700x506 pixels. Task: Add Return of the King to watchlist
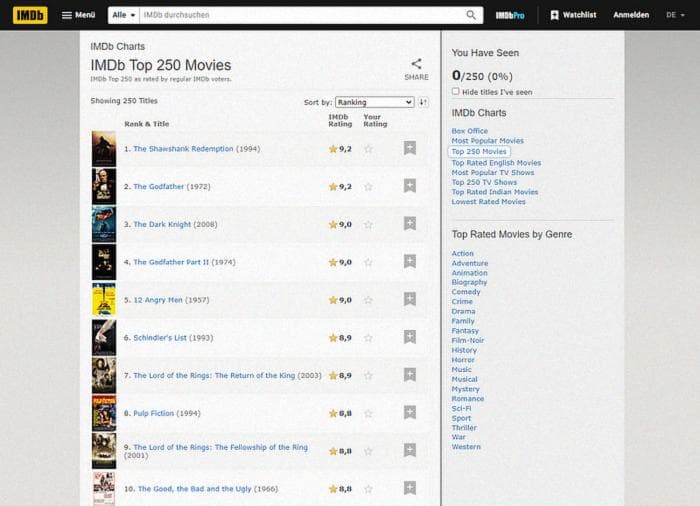pos(410,374)
